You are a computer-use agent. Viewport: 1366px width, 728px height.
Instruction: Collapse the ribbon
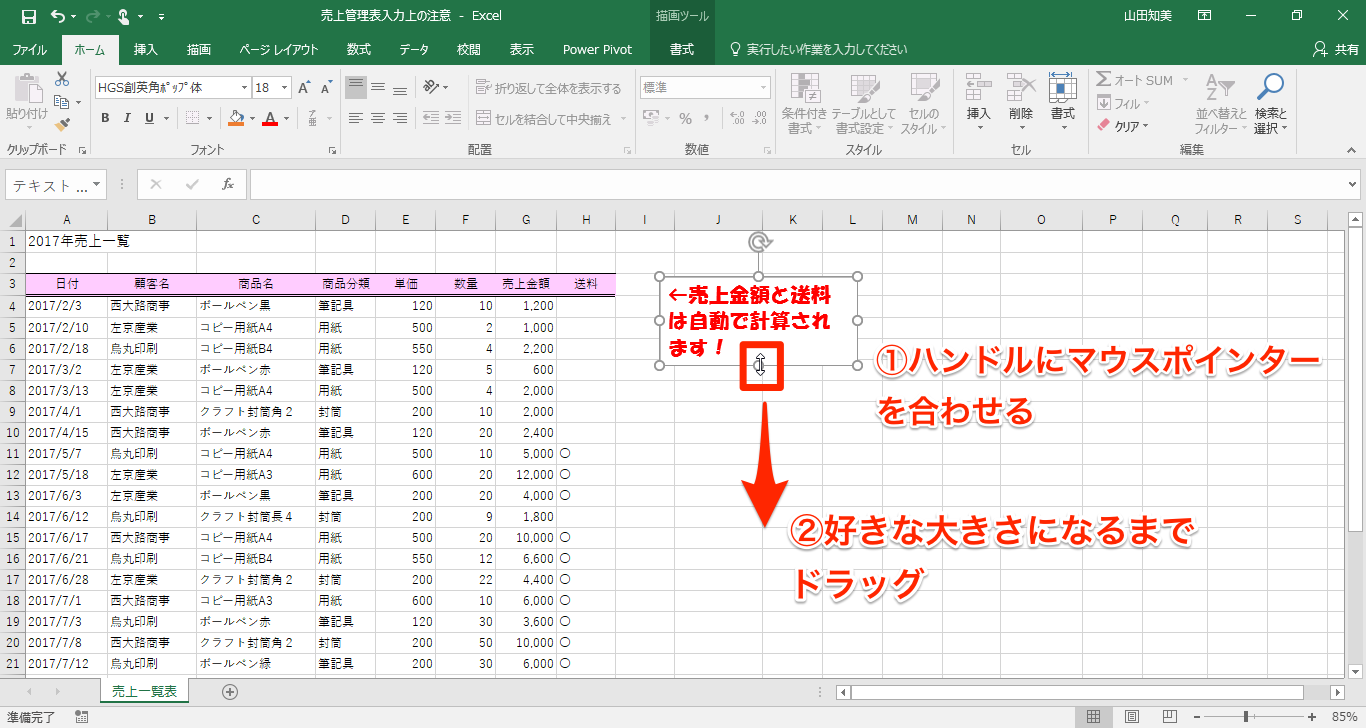1352,150
